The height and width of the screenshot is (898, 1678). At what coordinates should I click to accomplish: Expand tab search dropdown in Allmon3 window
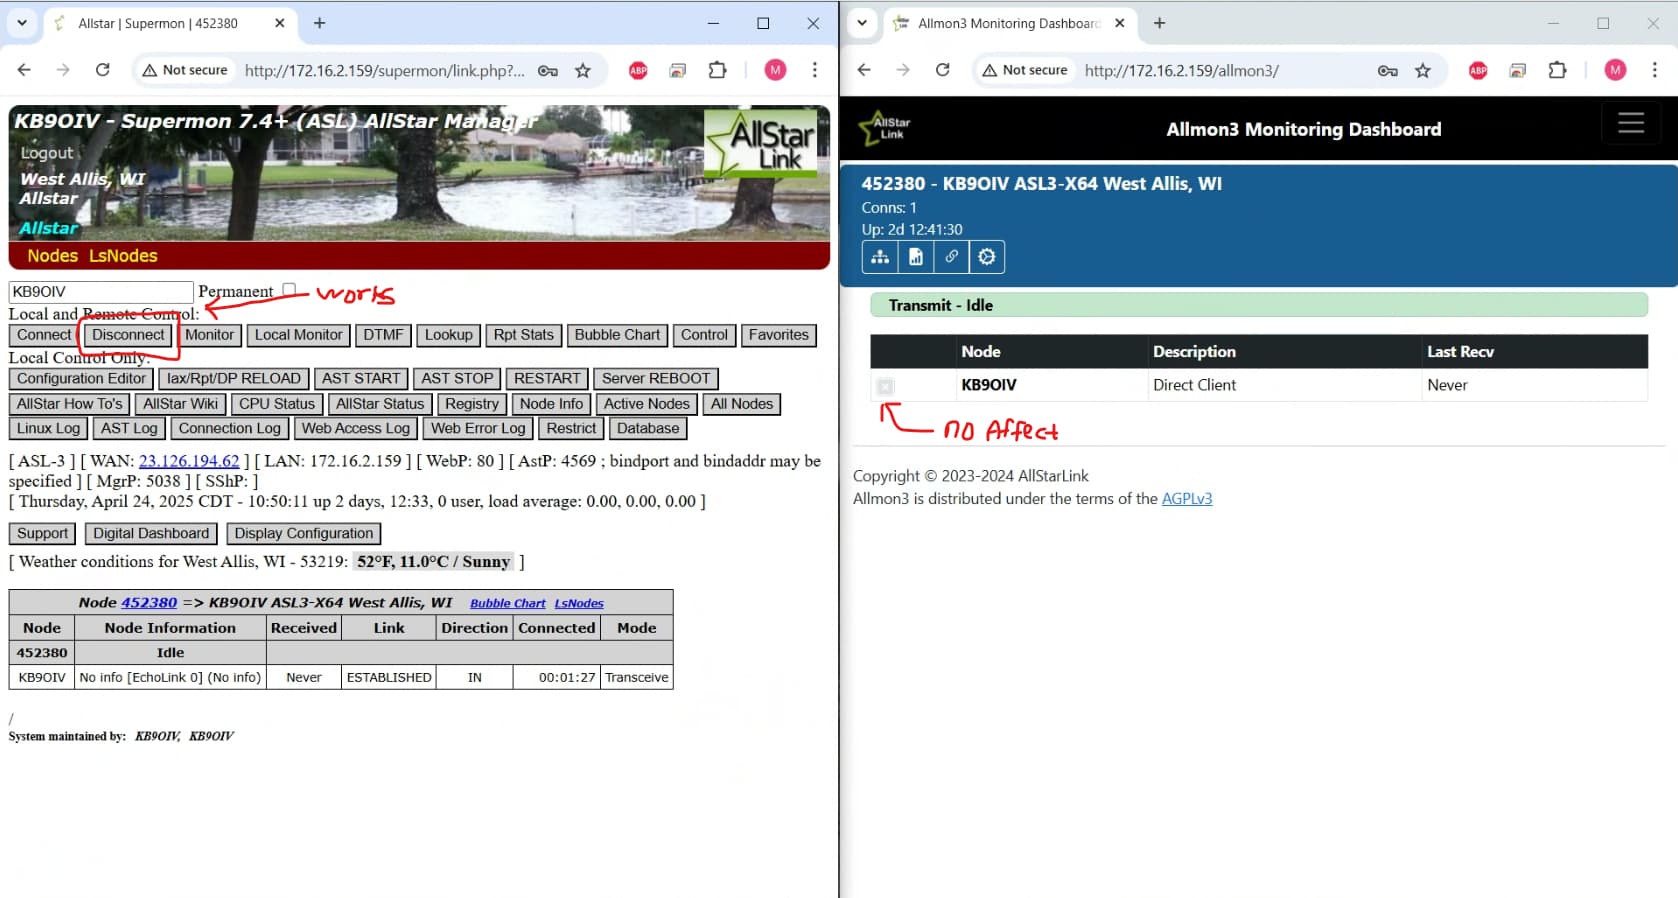pyautogui.click(x=861, y=23)
